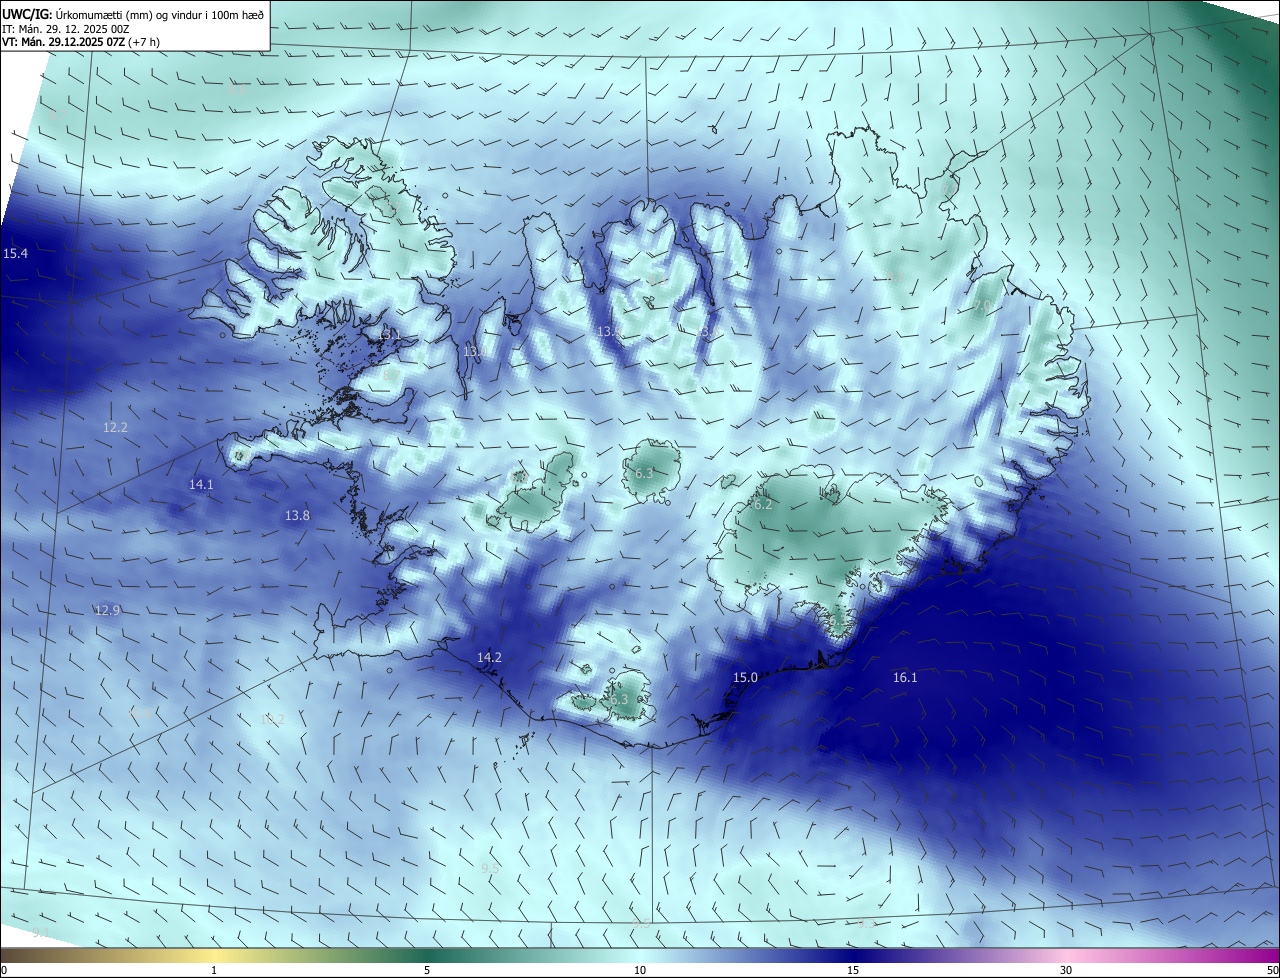This screenshot has width=1280, height=978.
Task: Click the 'VT: Mán. 29.12.2025 07Z (+7 h)' line
Action: tap(81, 42)
